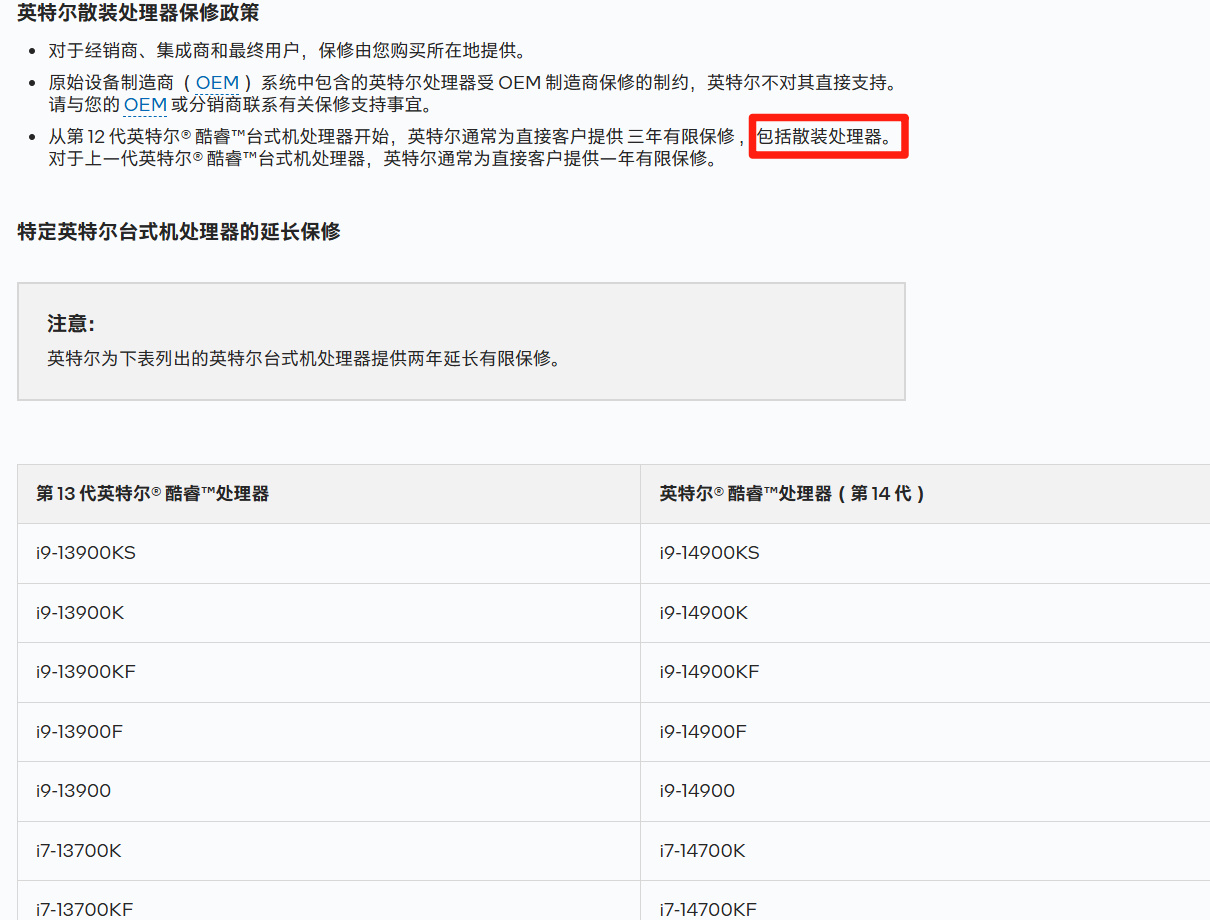Select the i9-14900KF table cell
Screen dimensions: 1210x920
925,672
